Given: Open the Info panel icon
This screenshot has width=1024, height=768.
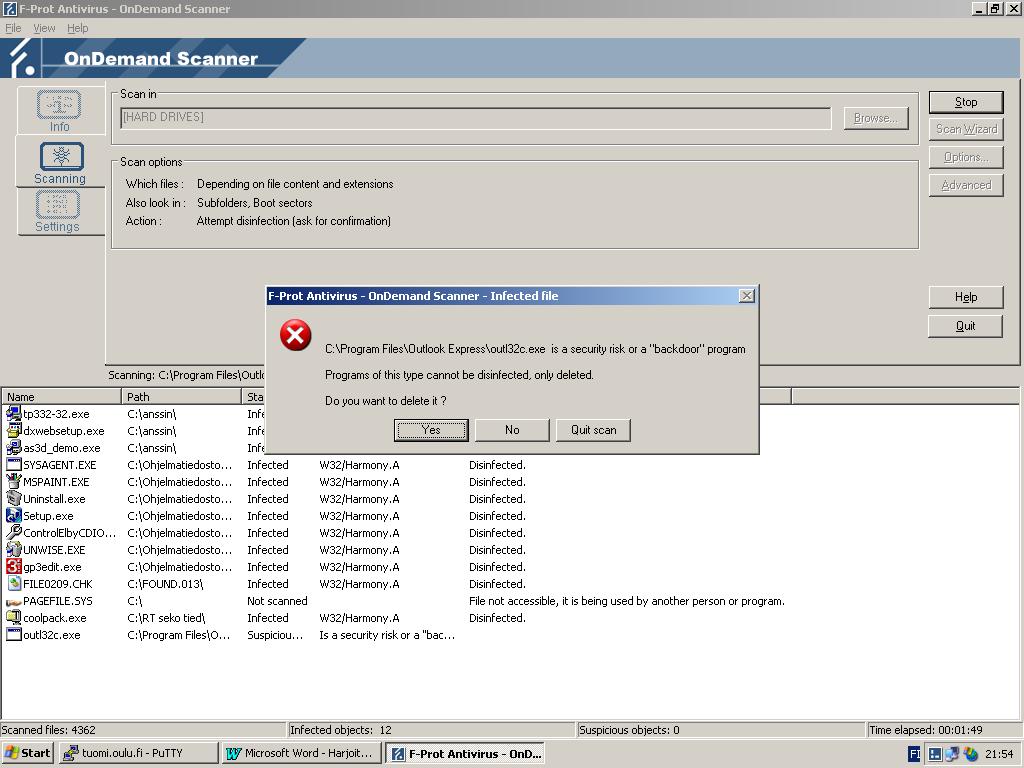Looking at the screenshot, I should click(x=59, y=104).
